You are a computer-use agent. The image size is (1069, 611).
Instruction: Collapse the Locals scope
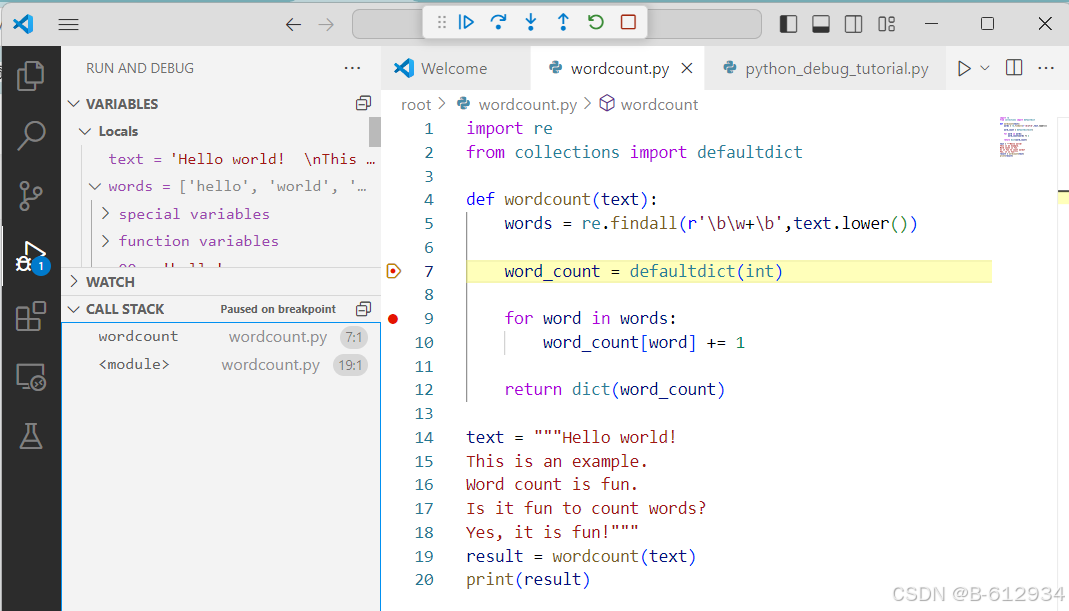(85, 131)
